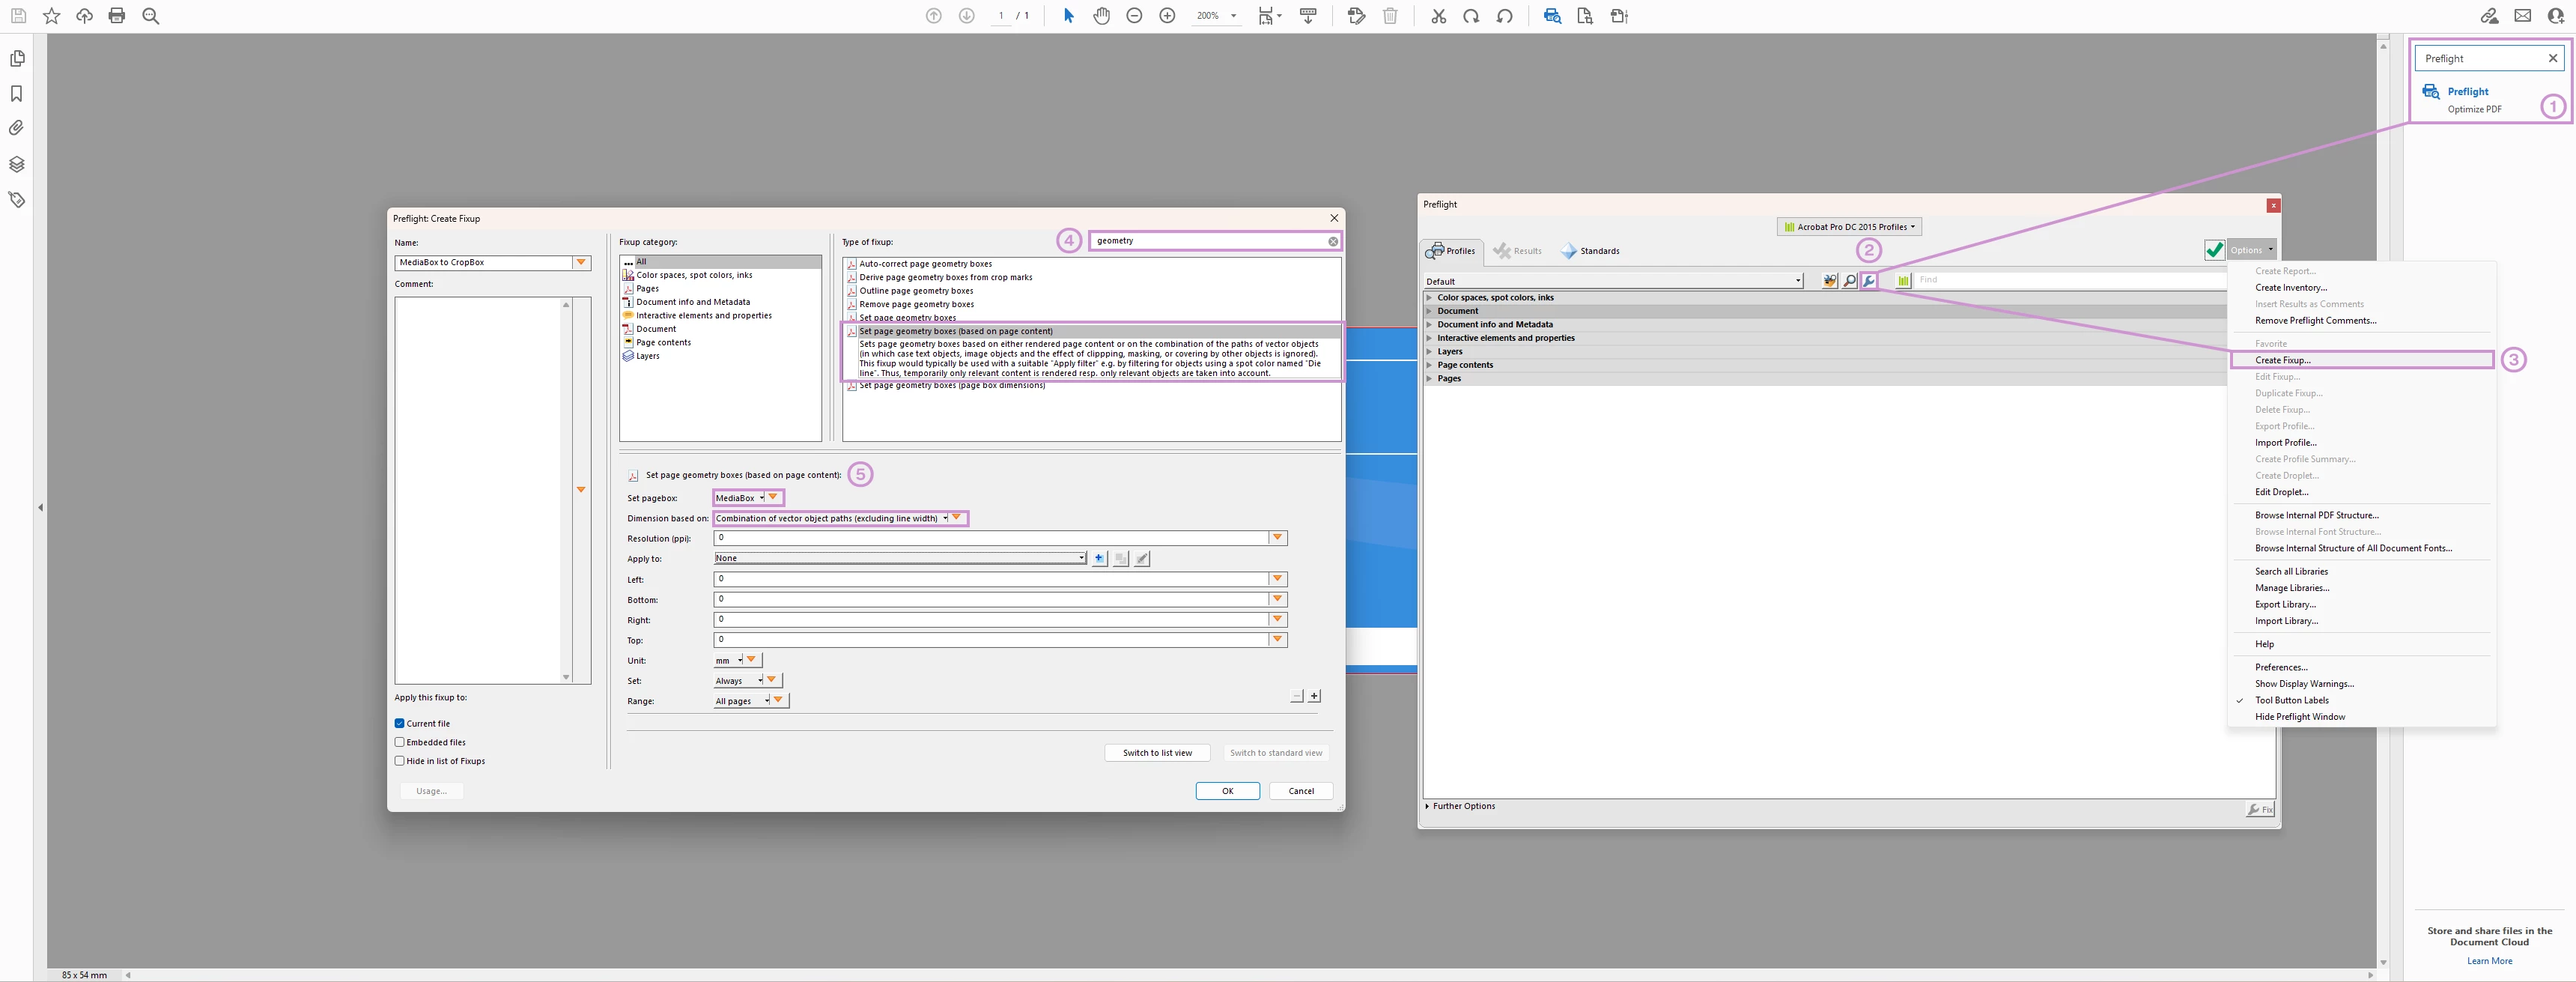Click the print icon in the toolbar
The height and width of the screenshot is (982, 2576).
(x=117, y=16)
